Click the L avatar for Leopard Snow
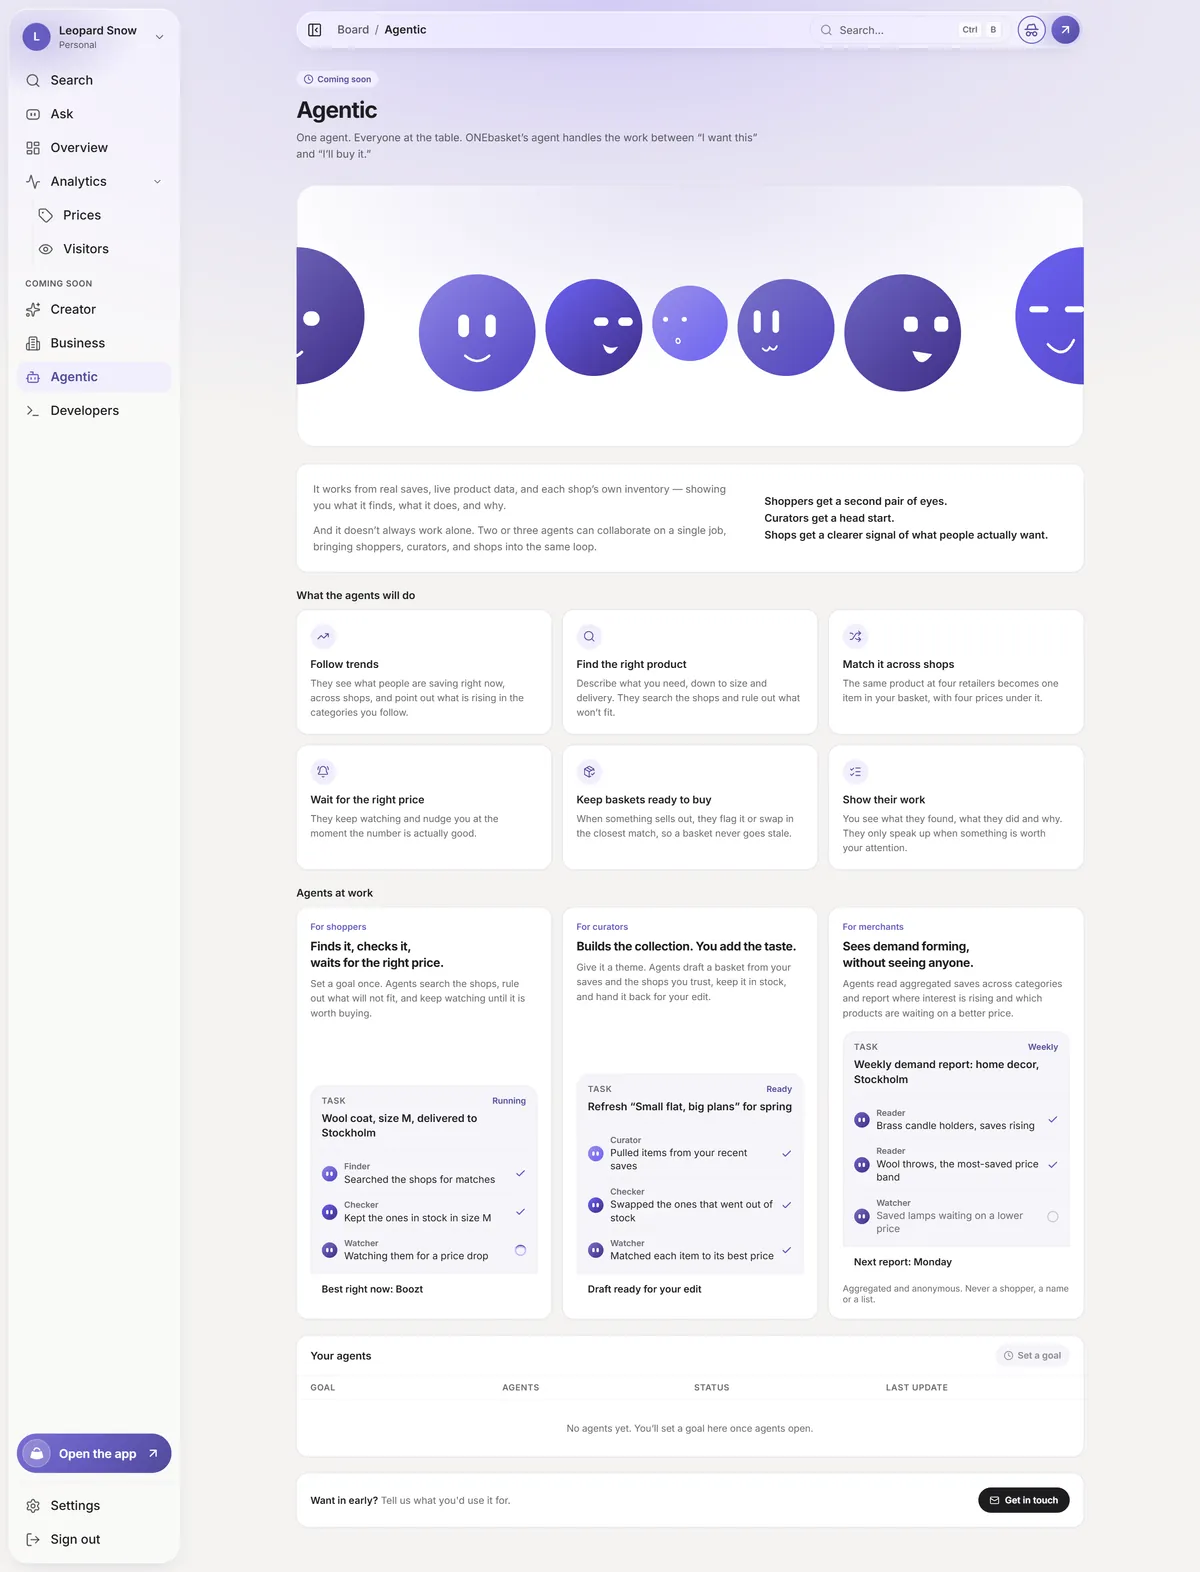The height and width of the screenshot is (1572, 1200). click(x=36, y=37)
